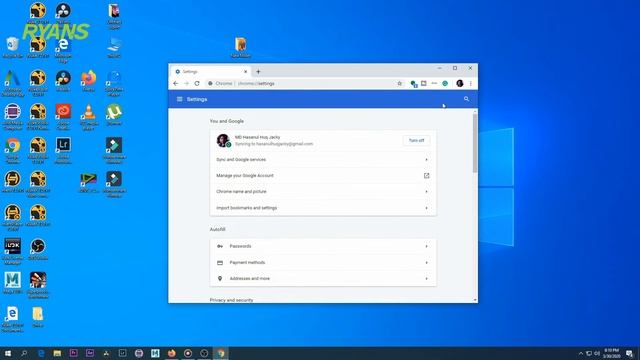Expand Sync and Google services arrow

point(427,160)
